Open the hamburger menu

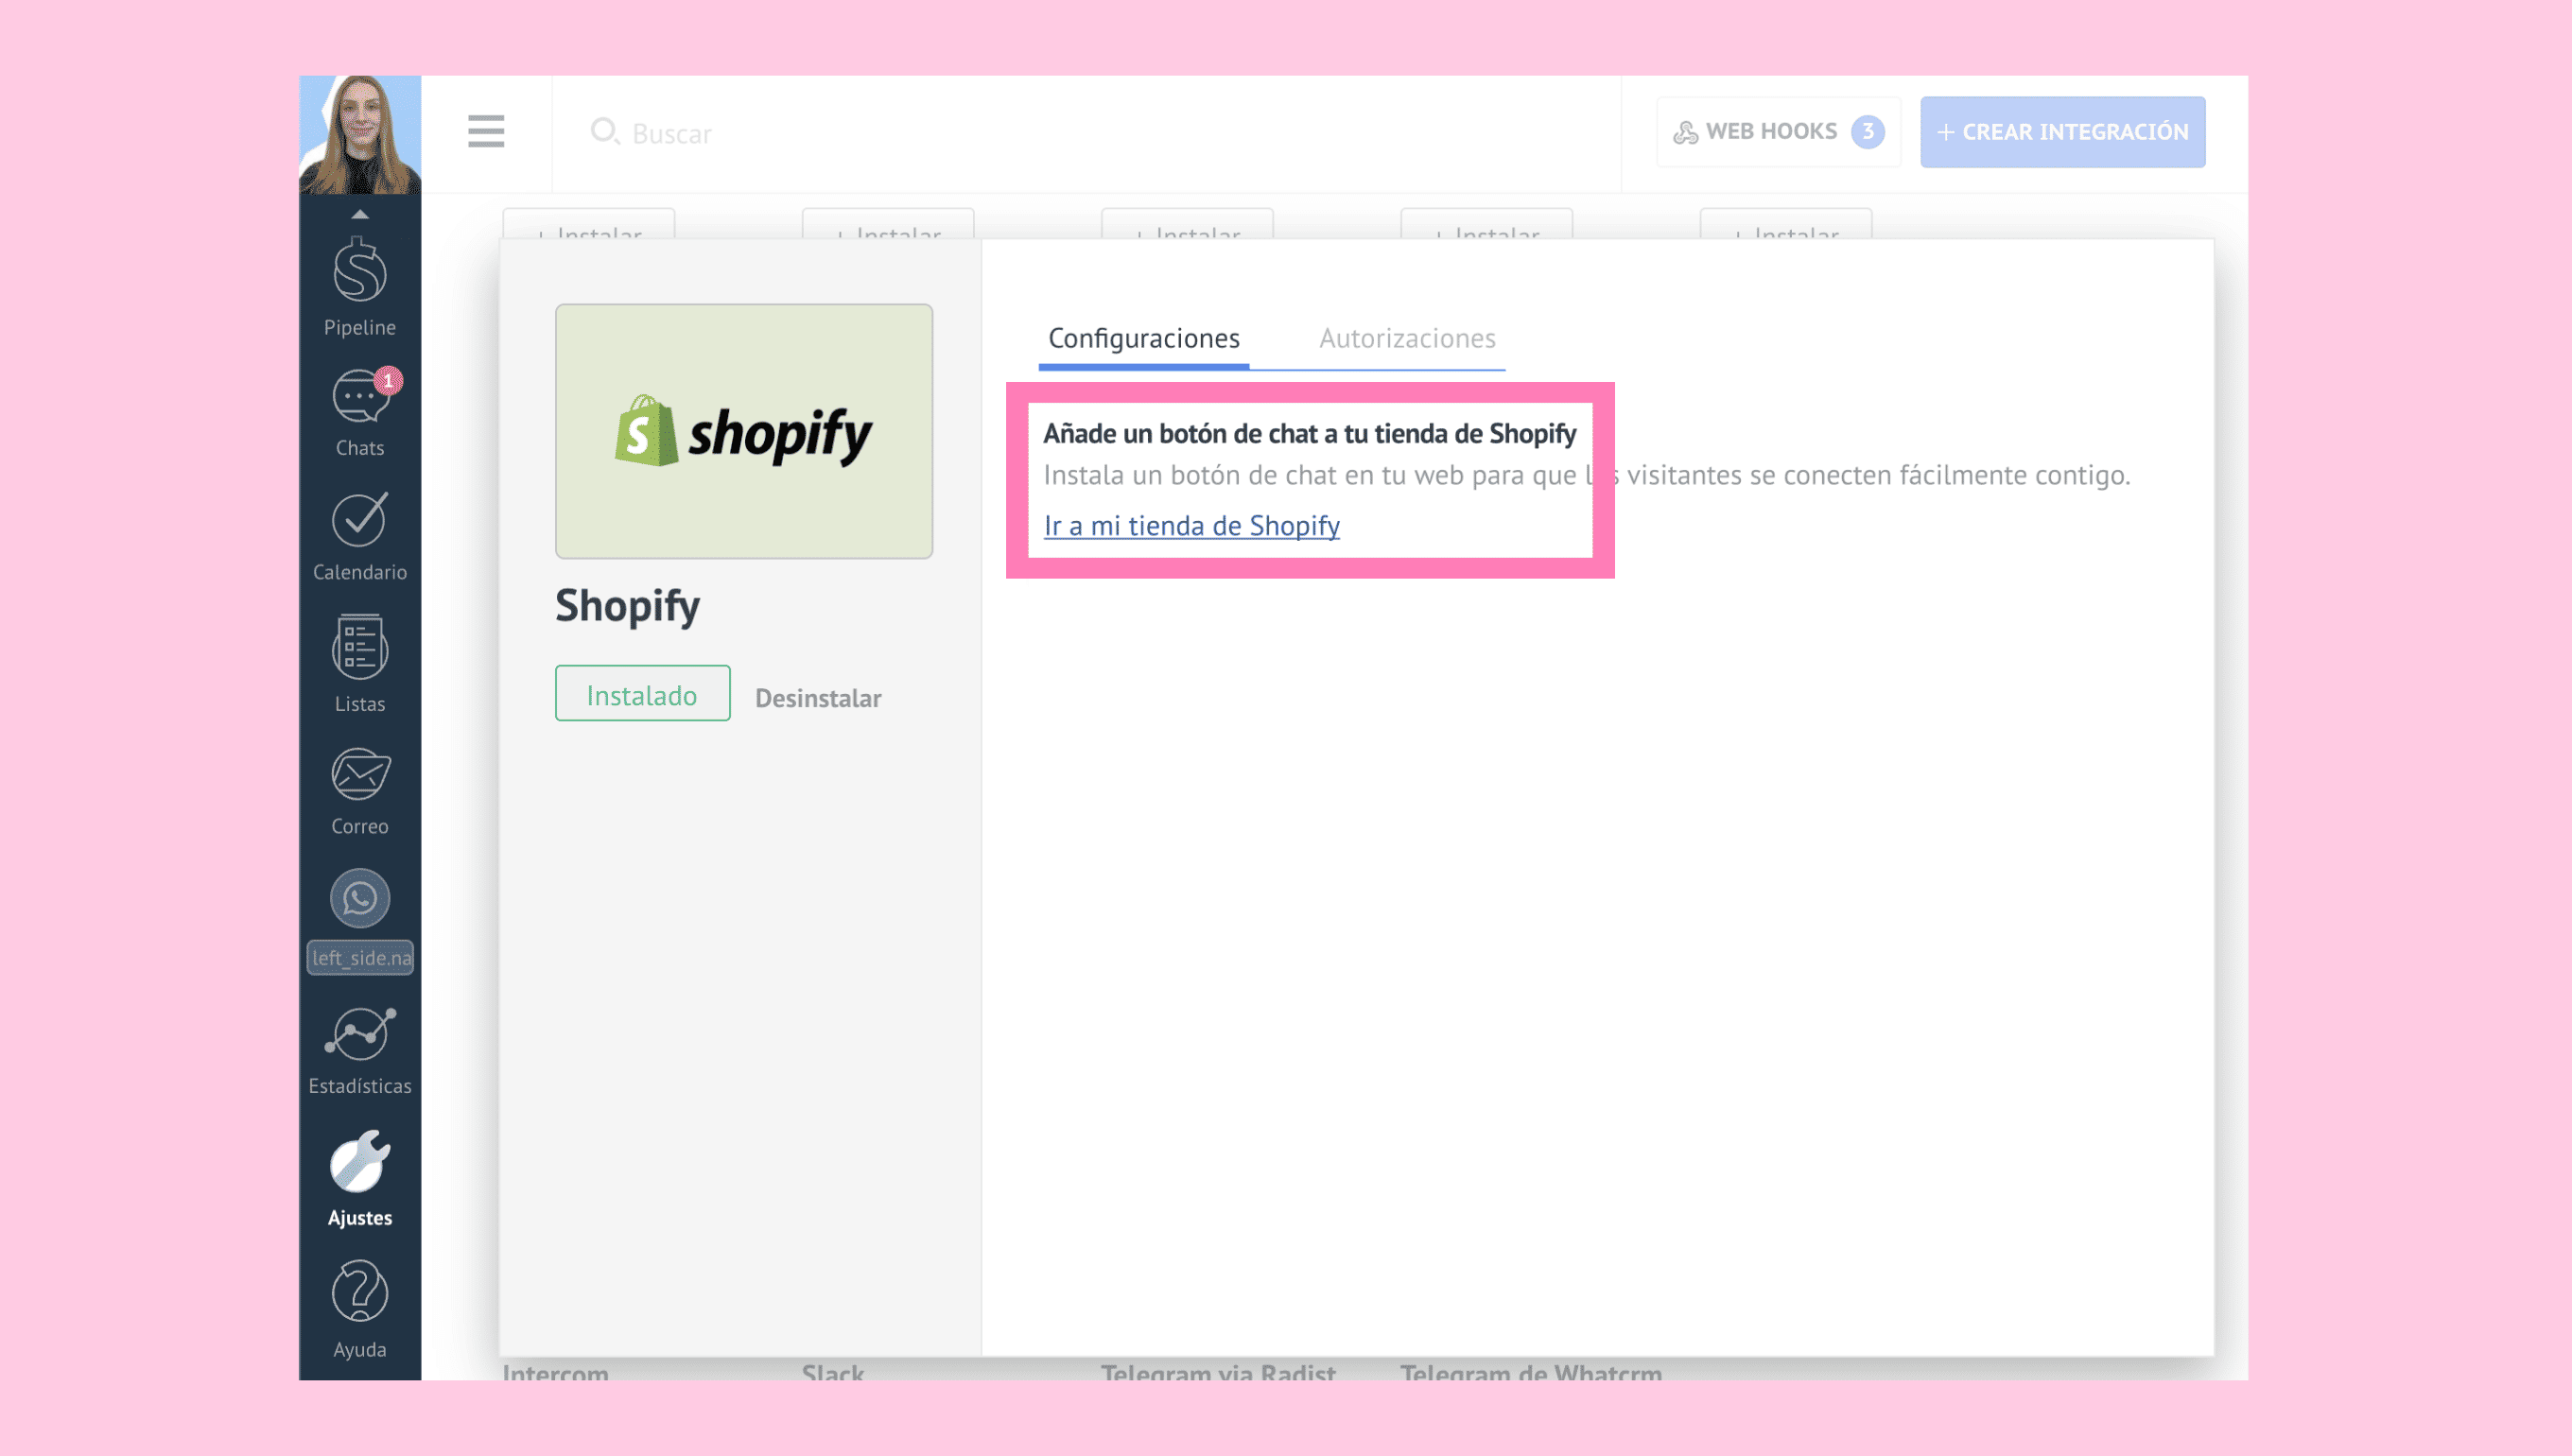pyautogui.click(x=486, y=131)
